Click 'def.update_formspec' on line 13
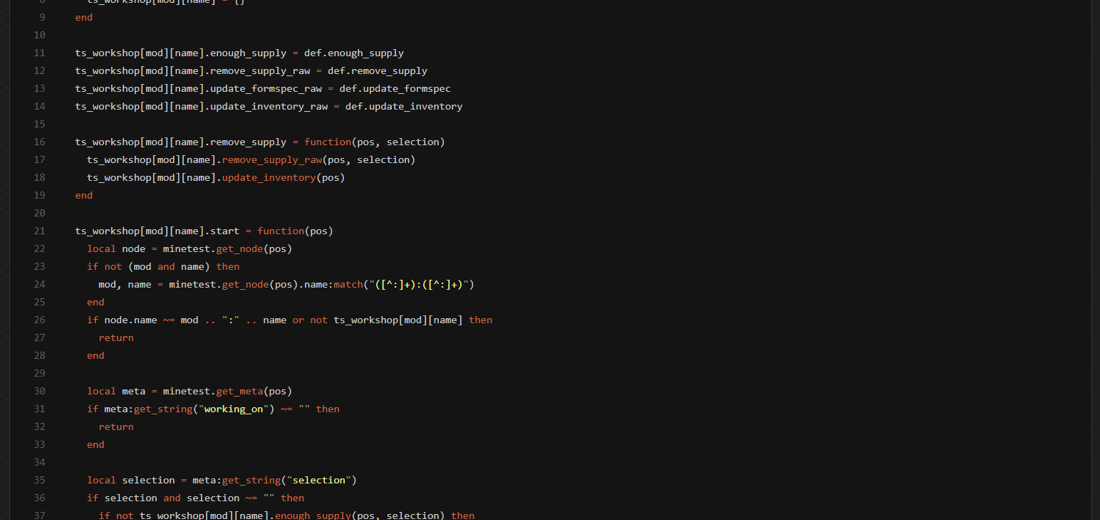Screen dimensions: 1100x520 [x=395, y=88]
